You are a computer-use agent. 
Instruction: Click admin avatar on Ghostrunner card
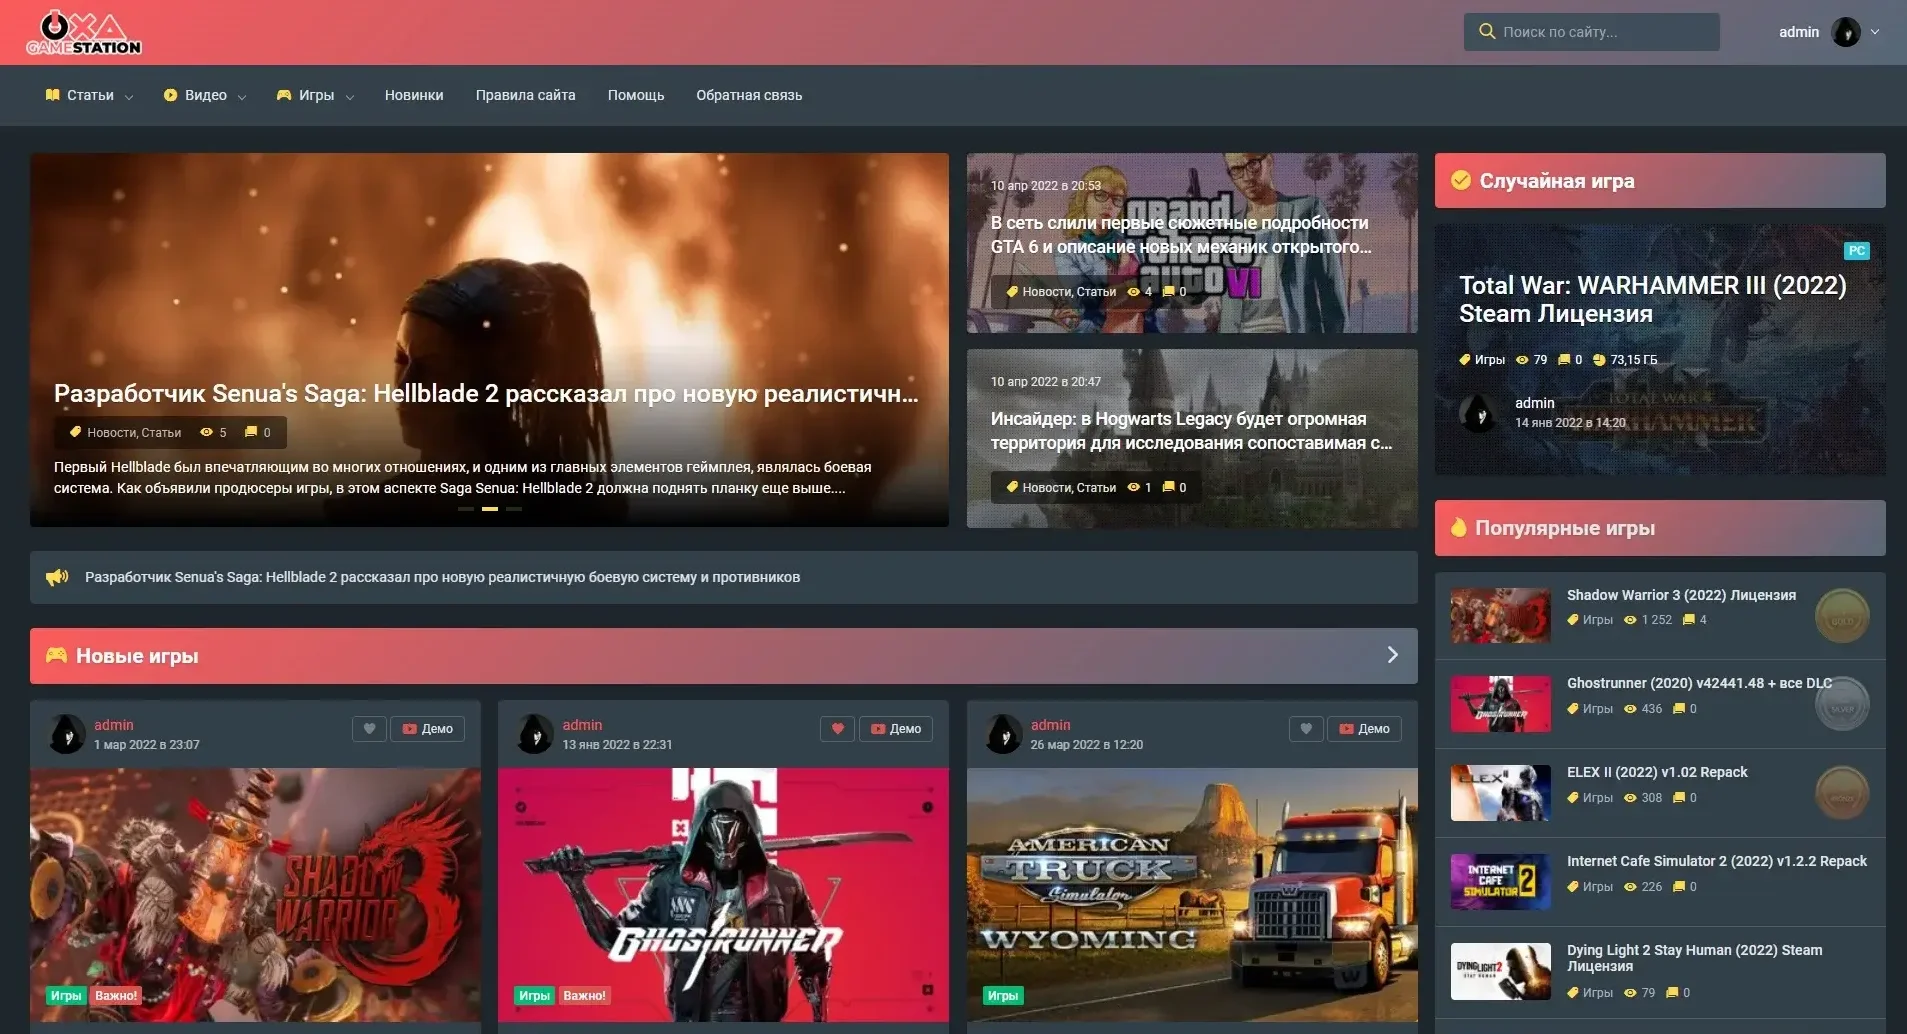tap(535, 734)
